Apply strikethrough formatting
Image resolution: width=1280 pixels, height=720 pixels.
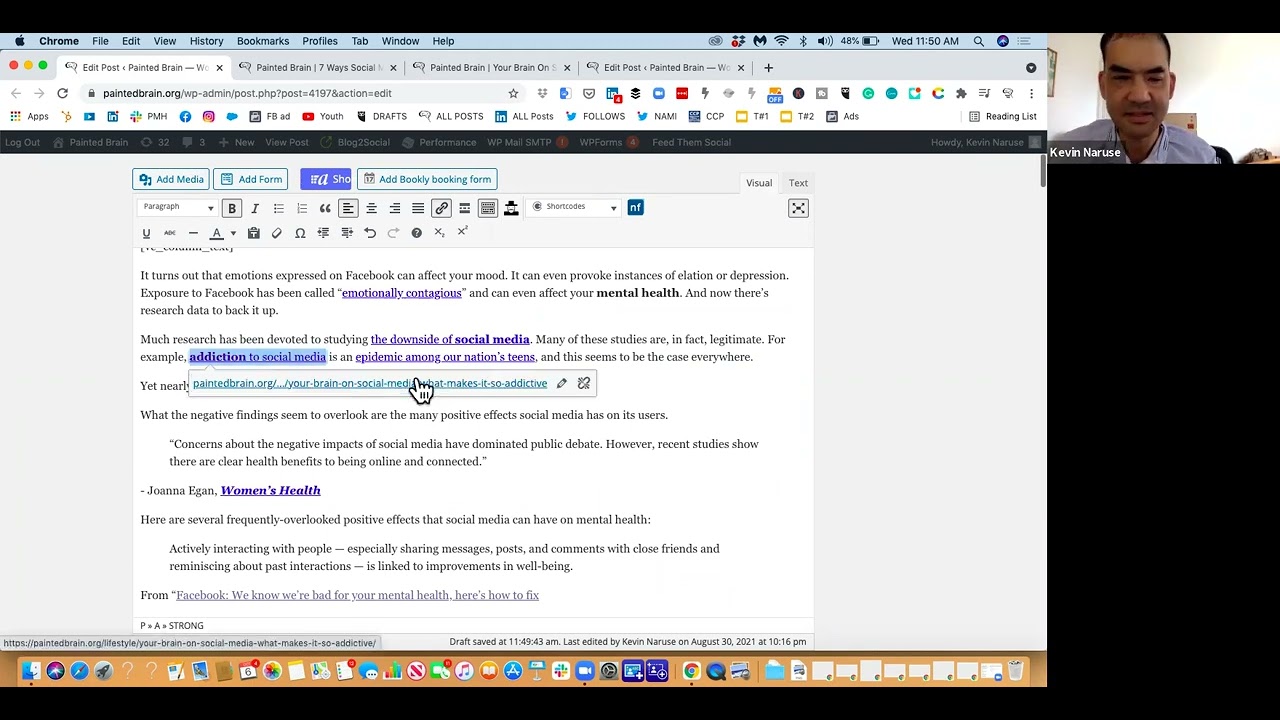(x=169, y=233)
